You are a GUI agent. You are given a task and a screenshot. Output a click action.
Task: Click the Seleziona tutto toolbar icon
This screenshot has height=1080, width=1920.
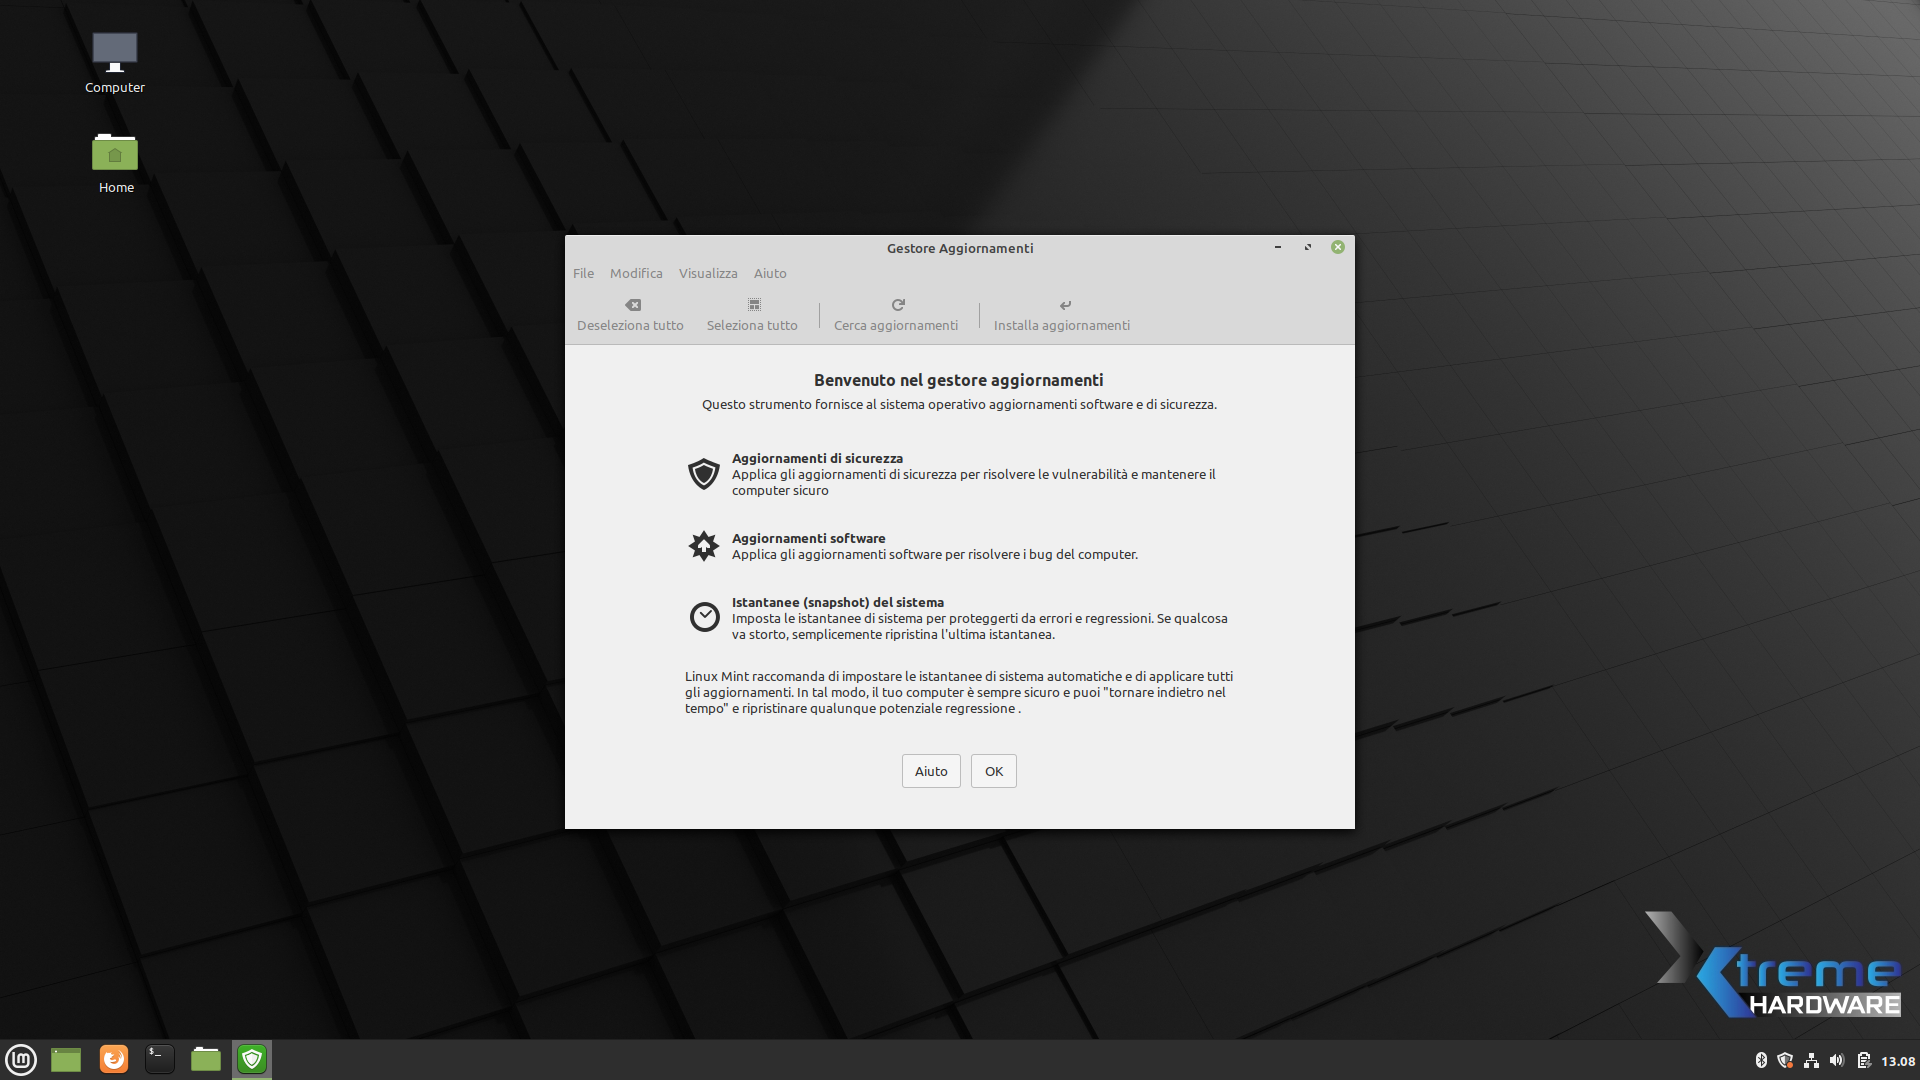[x=753, y=305]
